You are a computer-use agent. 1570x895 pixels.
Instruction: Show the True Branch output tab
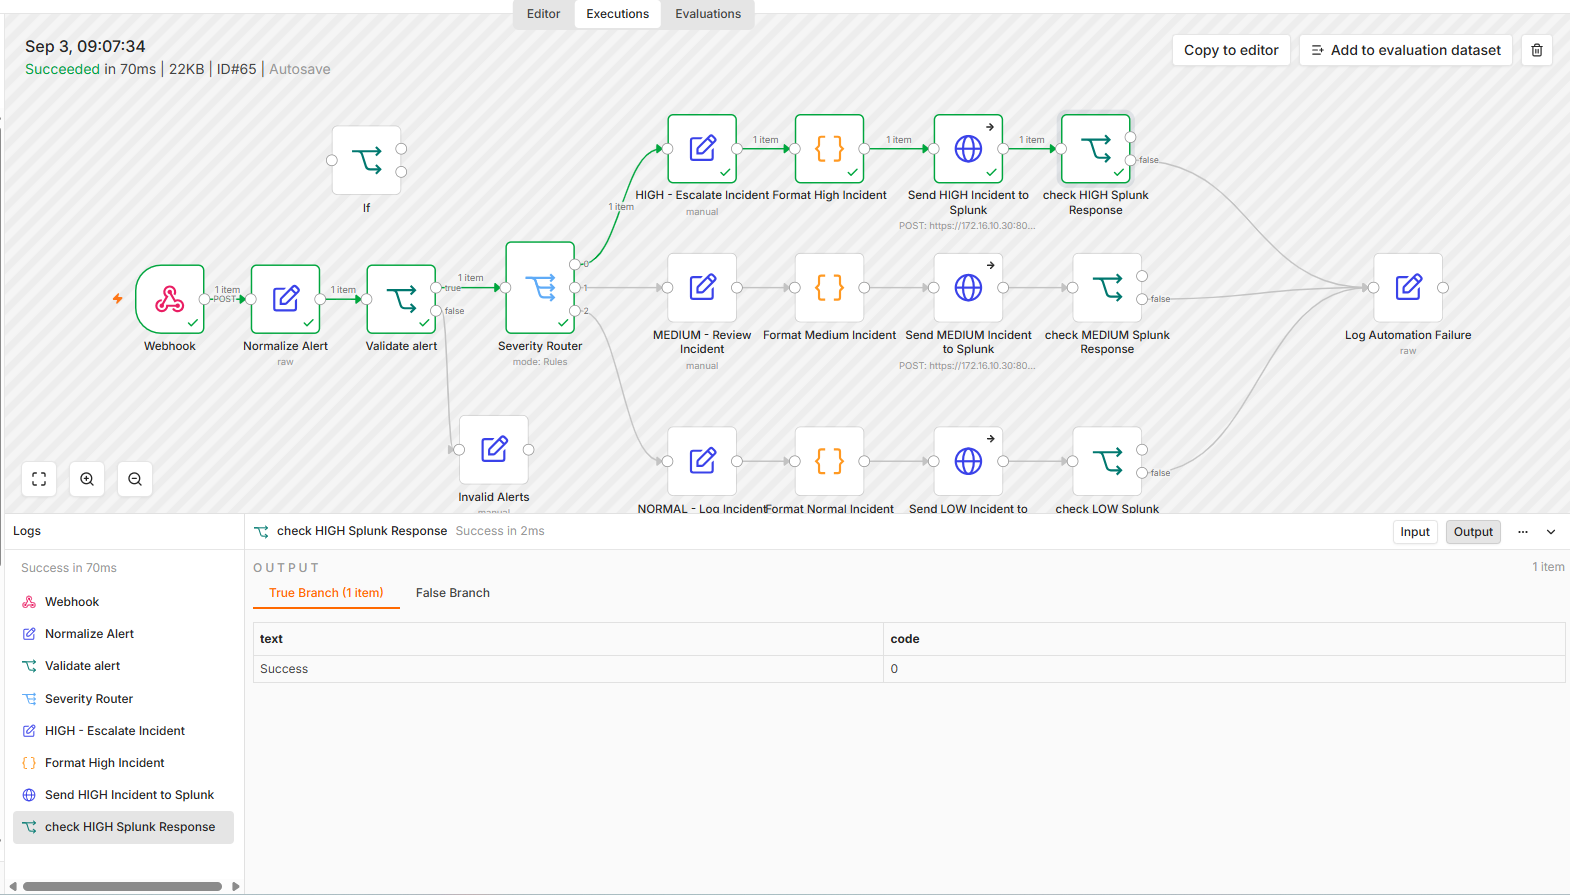pos(326,593)
